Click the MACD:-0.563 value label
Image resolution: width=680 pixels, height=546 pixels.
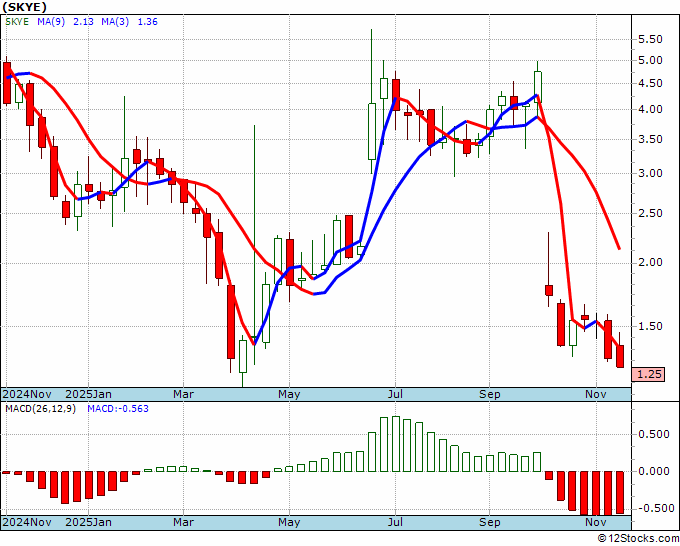(118, 409)
